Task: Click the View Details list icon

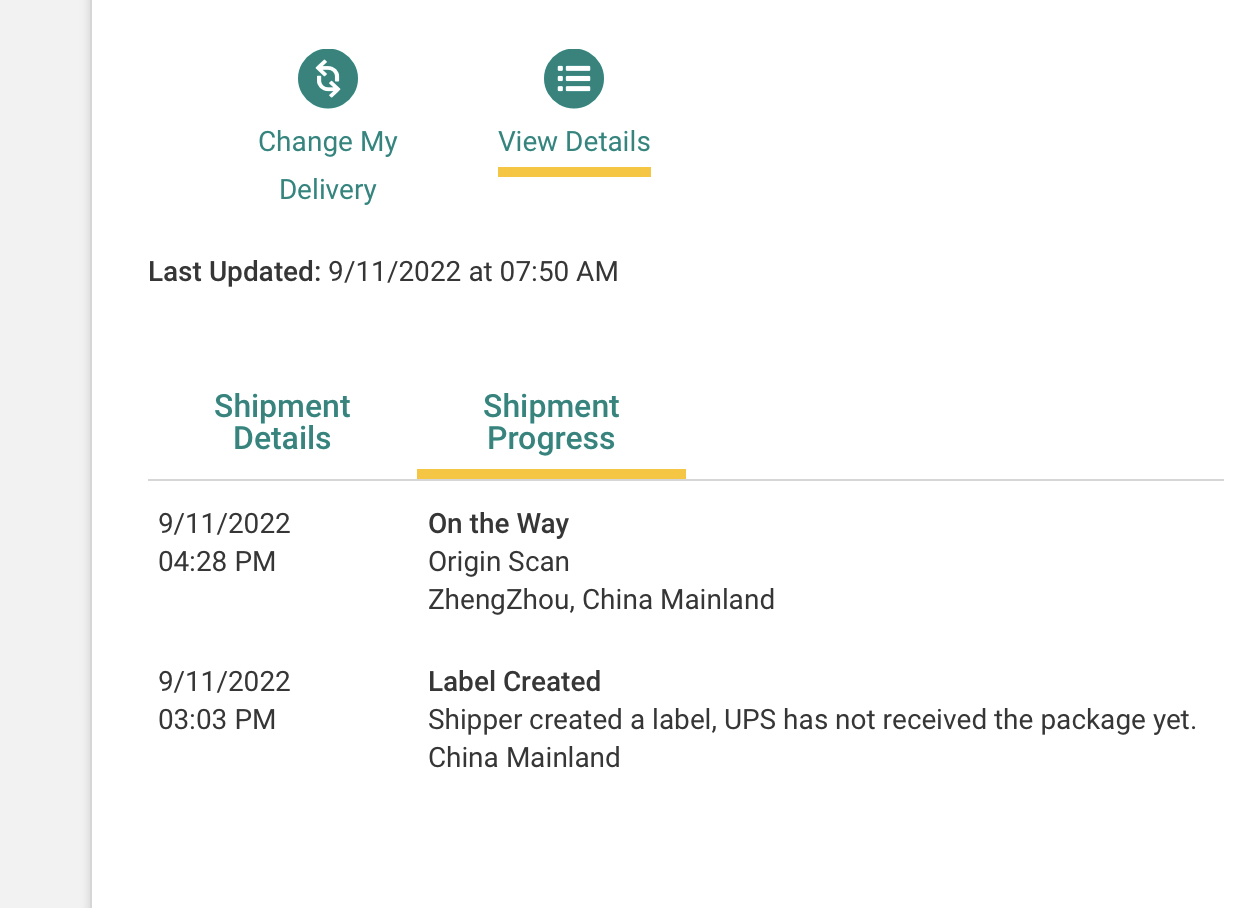Action: (x=573, y=79)
